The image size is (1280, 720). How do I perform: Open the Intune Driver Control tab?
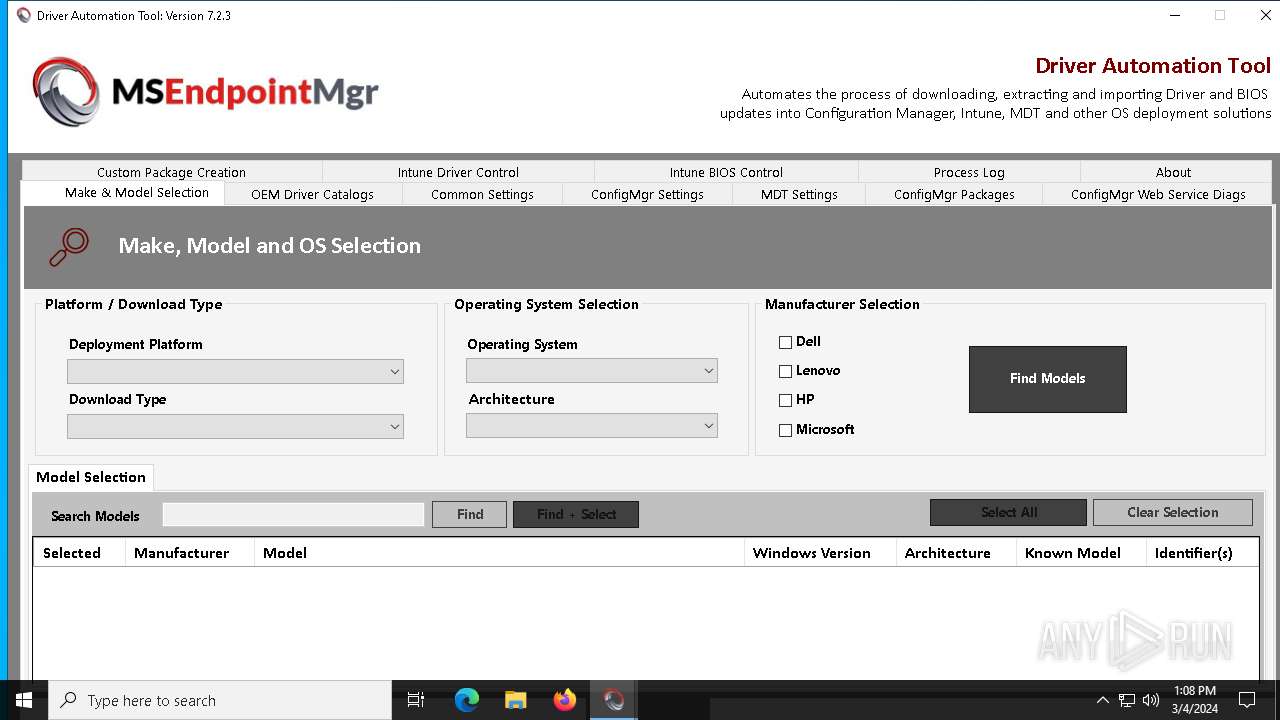coord(458,172)
